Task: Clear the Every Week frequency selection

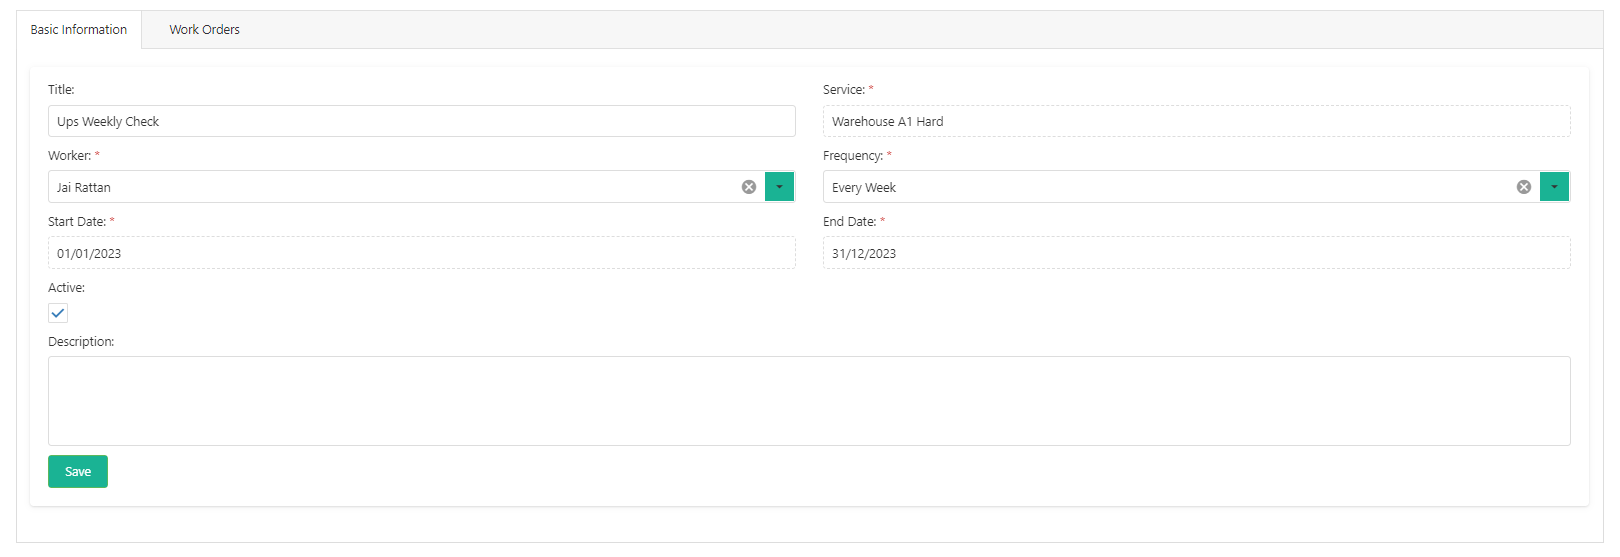Action: point(1524,187)
